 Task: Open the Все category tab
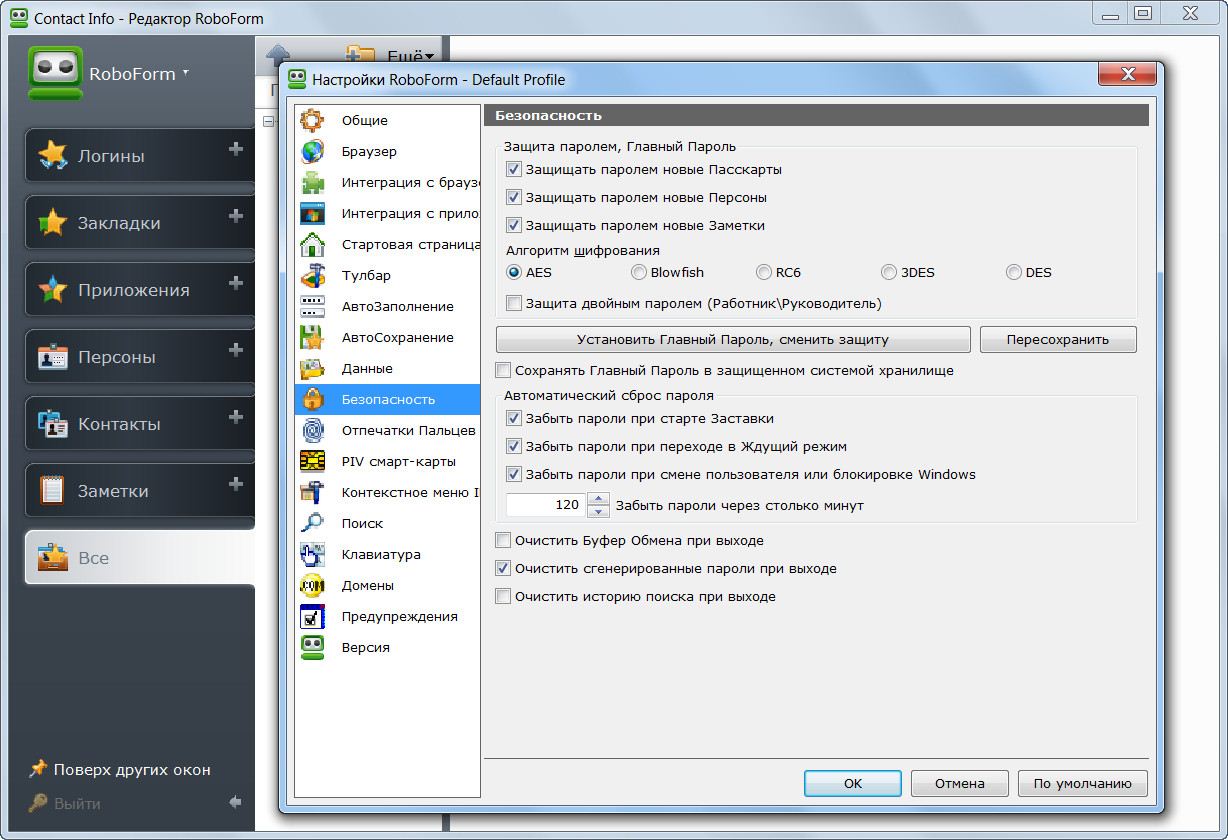[140, 558]
